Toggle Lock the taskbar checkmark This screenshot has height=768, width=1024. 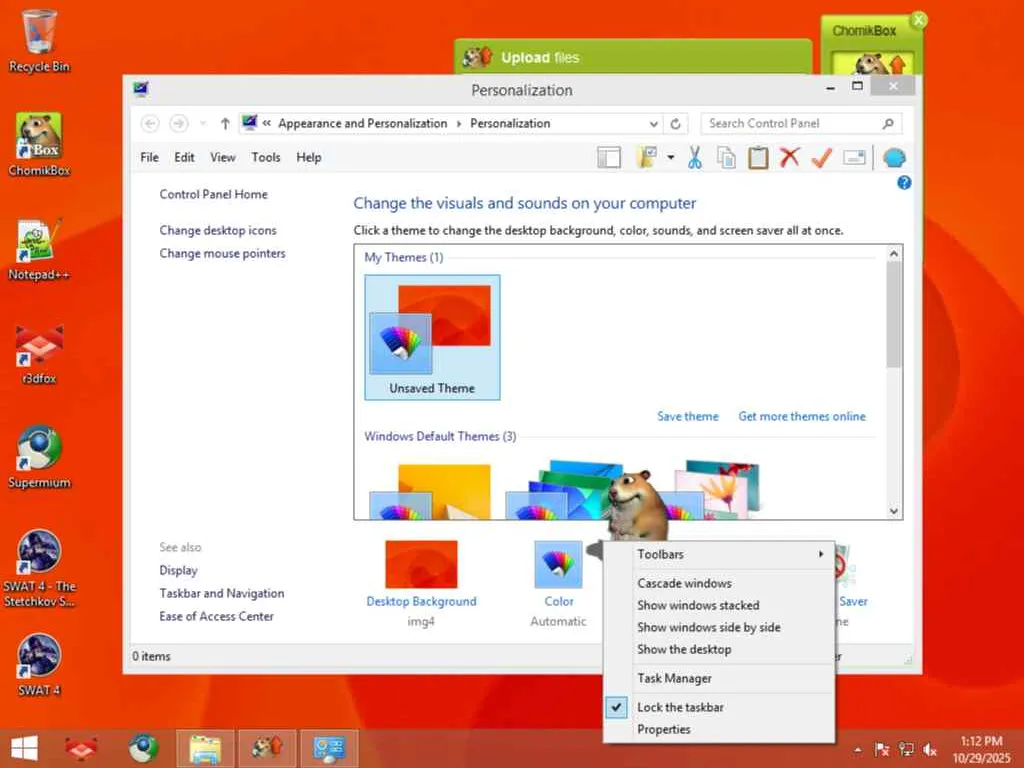tap(616, 707)
